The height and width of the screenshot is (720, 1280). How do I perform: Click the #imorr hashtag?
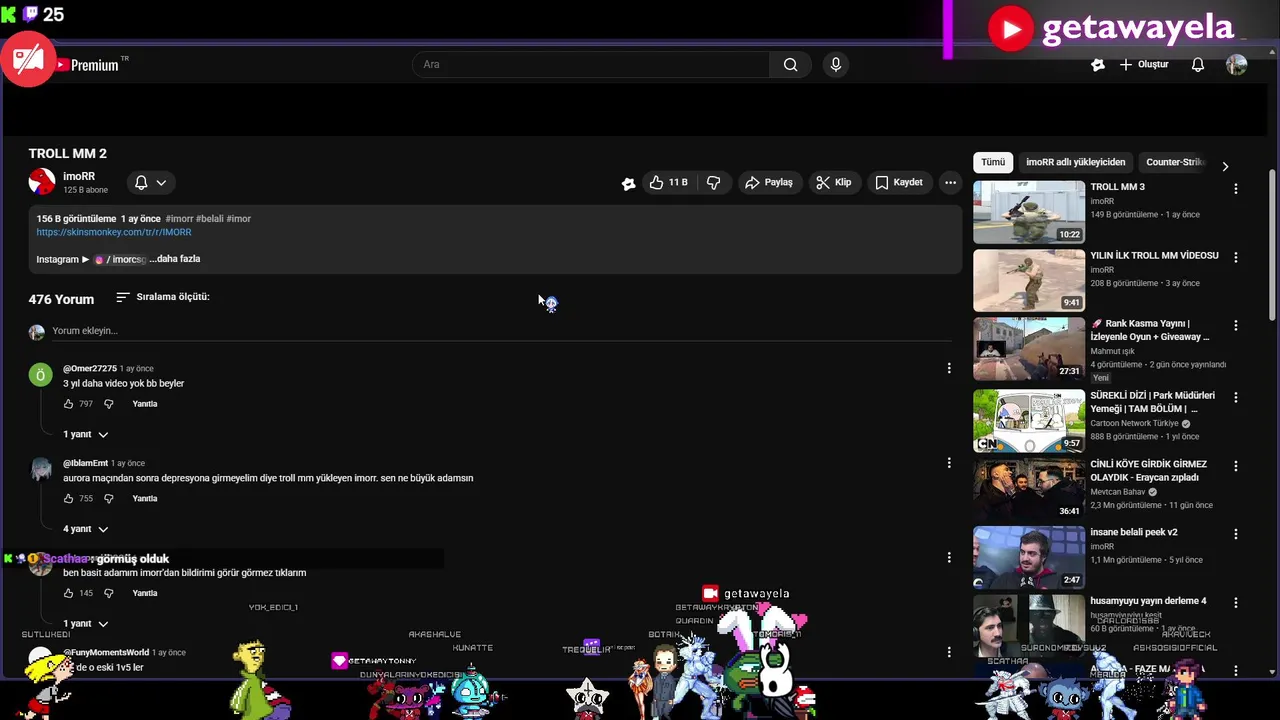179,219
